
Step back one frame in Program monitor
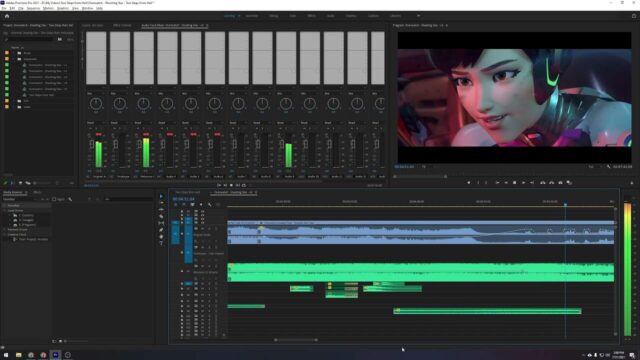tap(506, 183)
